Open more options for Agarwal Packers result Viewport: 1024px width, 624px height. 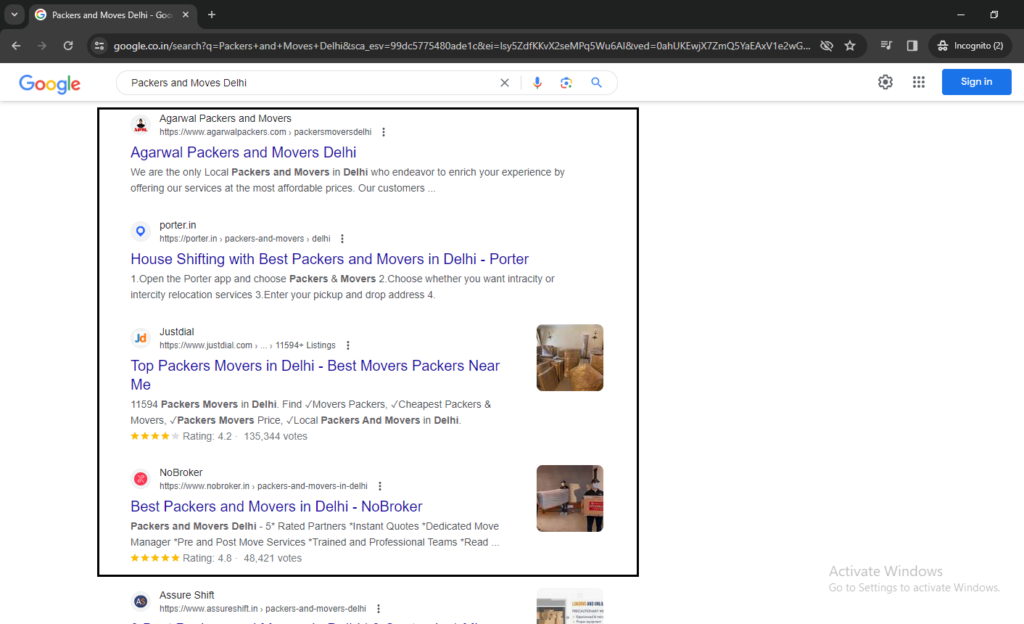click(384, 132)
